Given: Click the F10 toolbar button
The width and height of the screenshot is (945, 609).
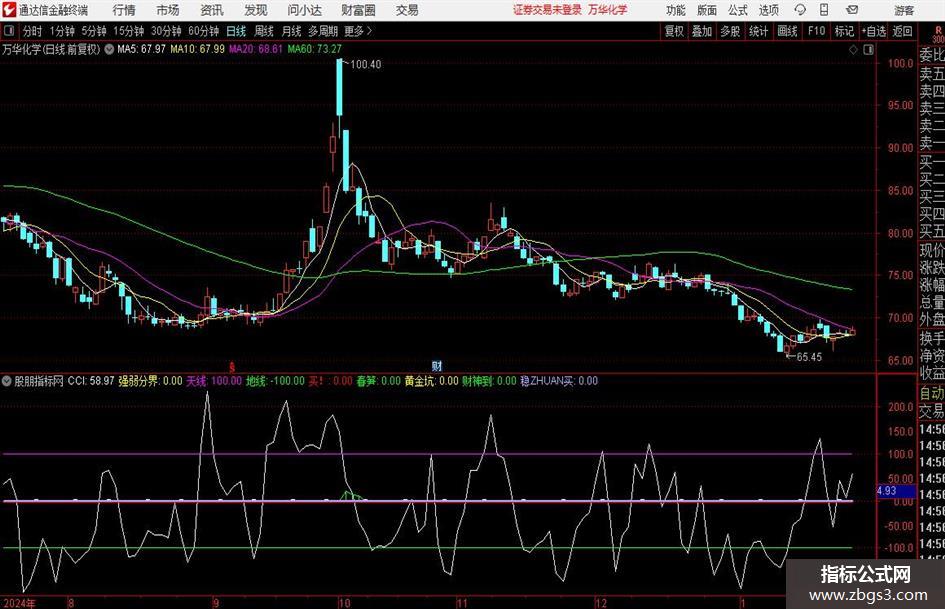Looking at the screenshot, I should point(816,31).
